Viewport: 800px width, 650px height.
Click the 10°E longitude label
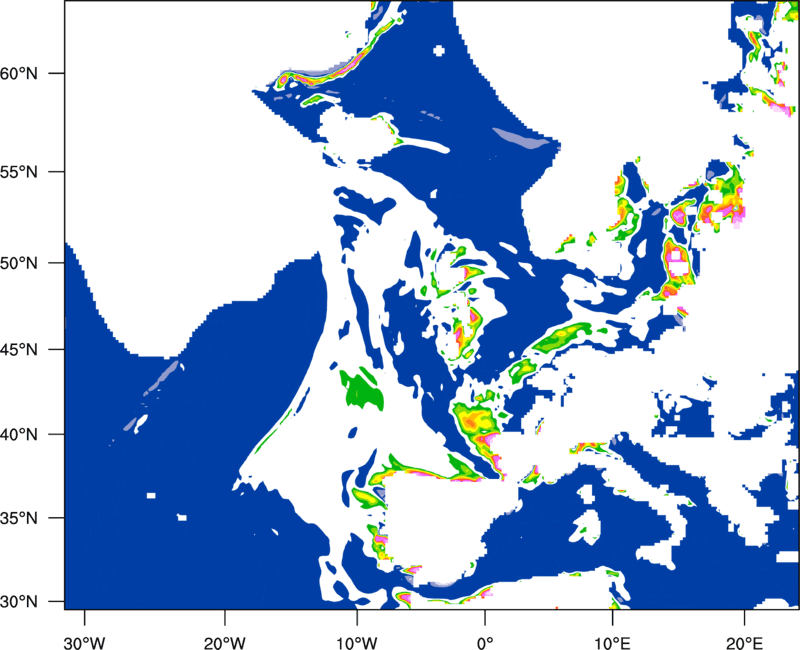[x=612, y=643]
